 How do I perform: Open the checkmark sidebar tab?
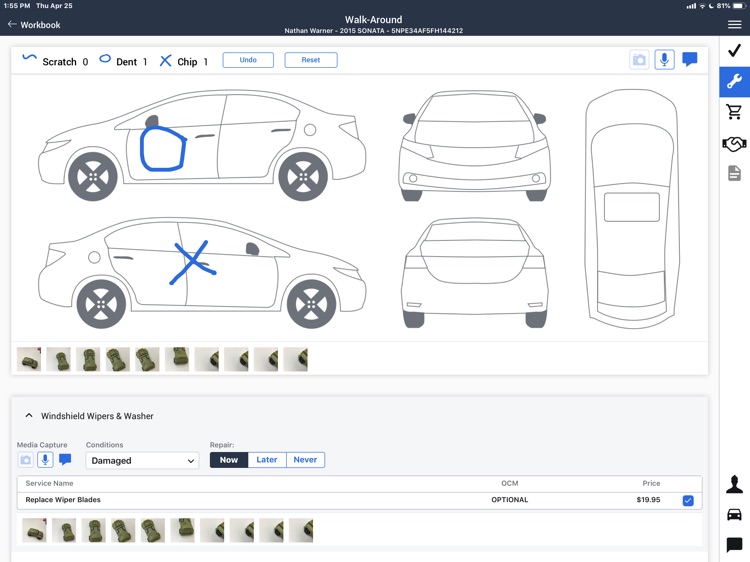click(x=735, y=50)
